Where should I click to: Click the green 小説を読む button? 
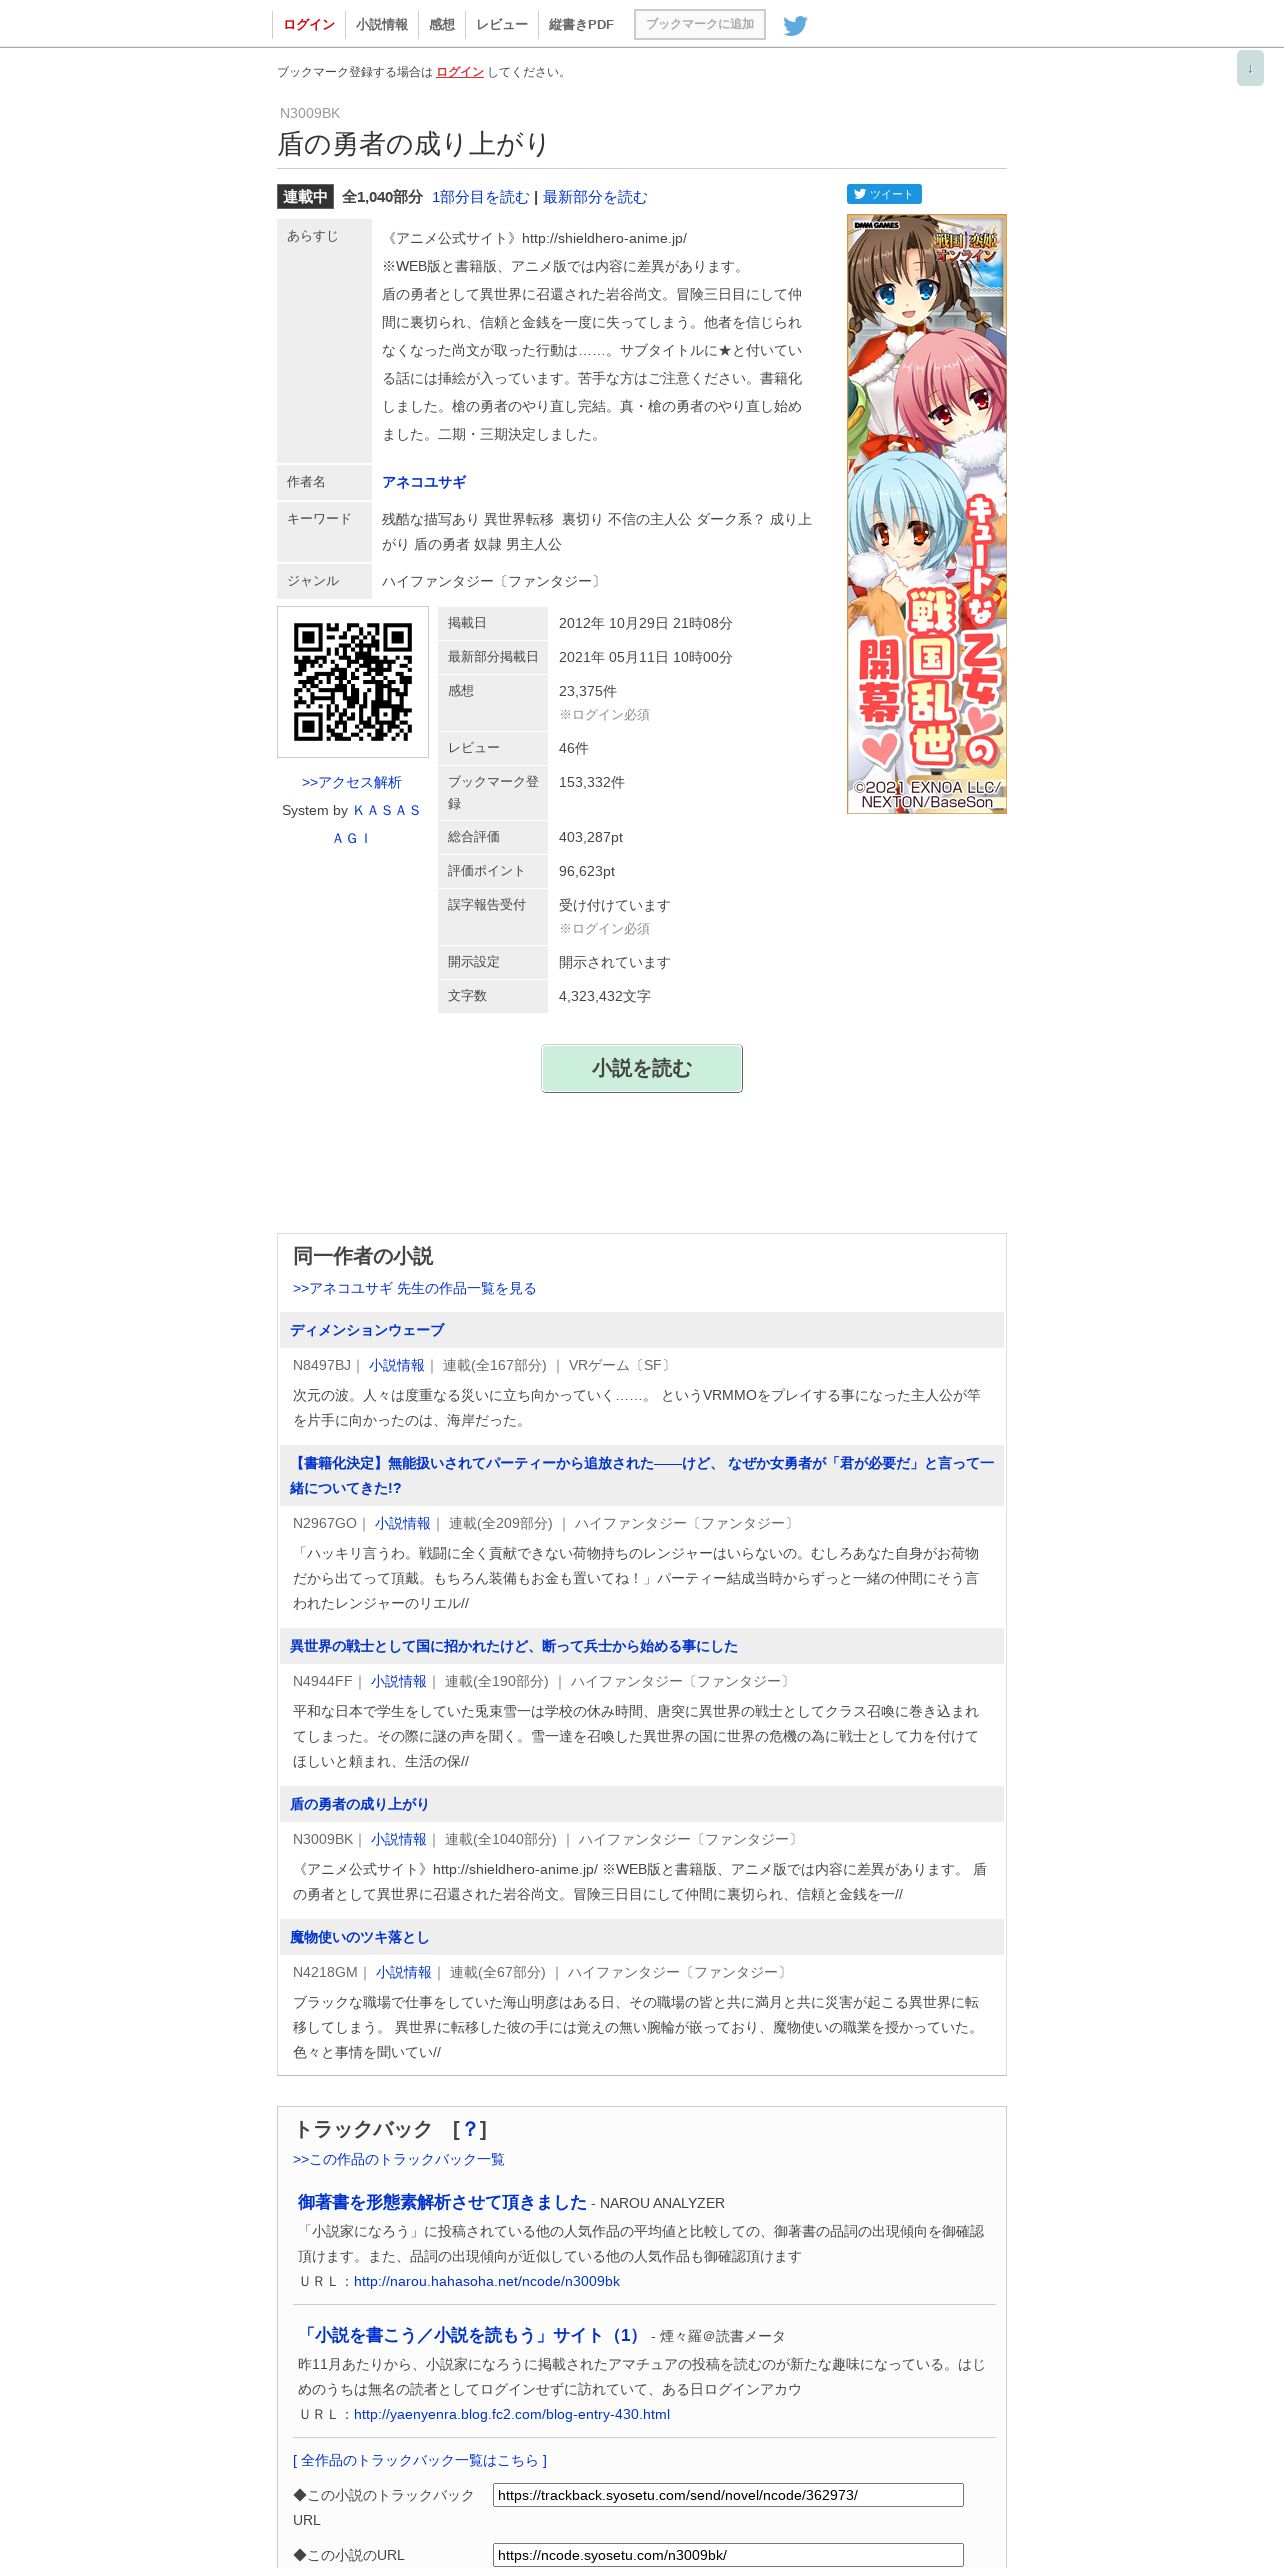[x=642, y=1068]
